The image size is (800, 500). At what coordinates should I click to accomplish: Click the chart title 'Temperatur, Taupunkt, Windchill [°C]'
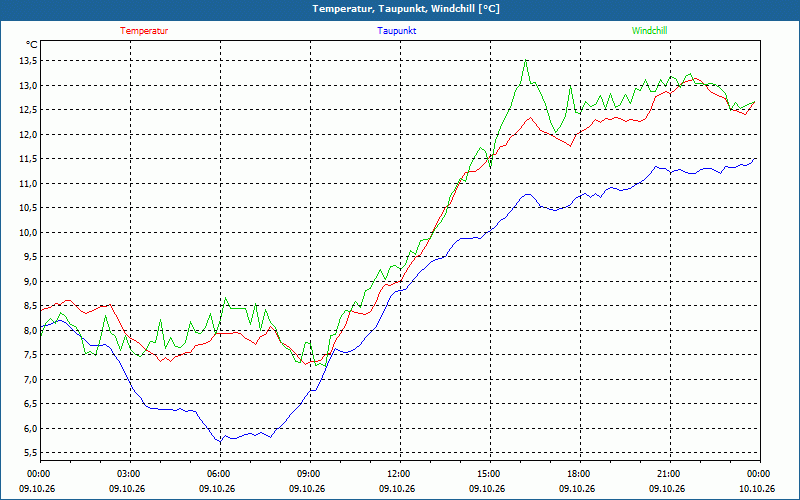(x=406, y=9)
